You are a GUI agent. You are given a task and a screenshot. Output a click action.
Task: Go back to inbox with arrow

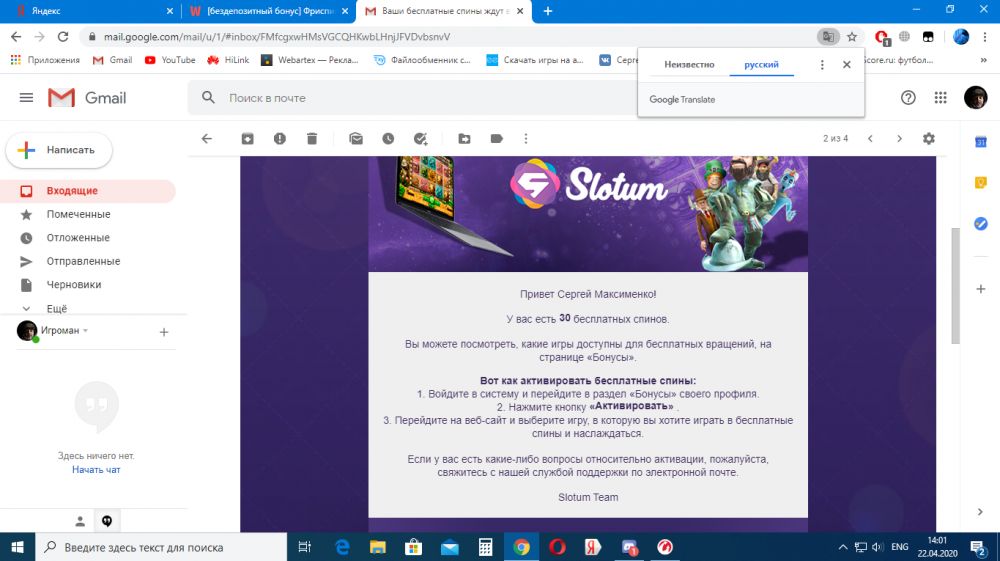(207, 138)
